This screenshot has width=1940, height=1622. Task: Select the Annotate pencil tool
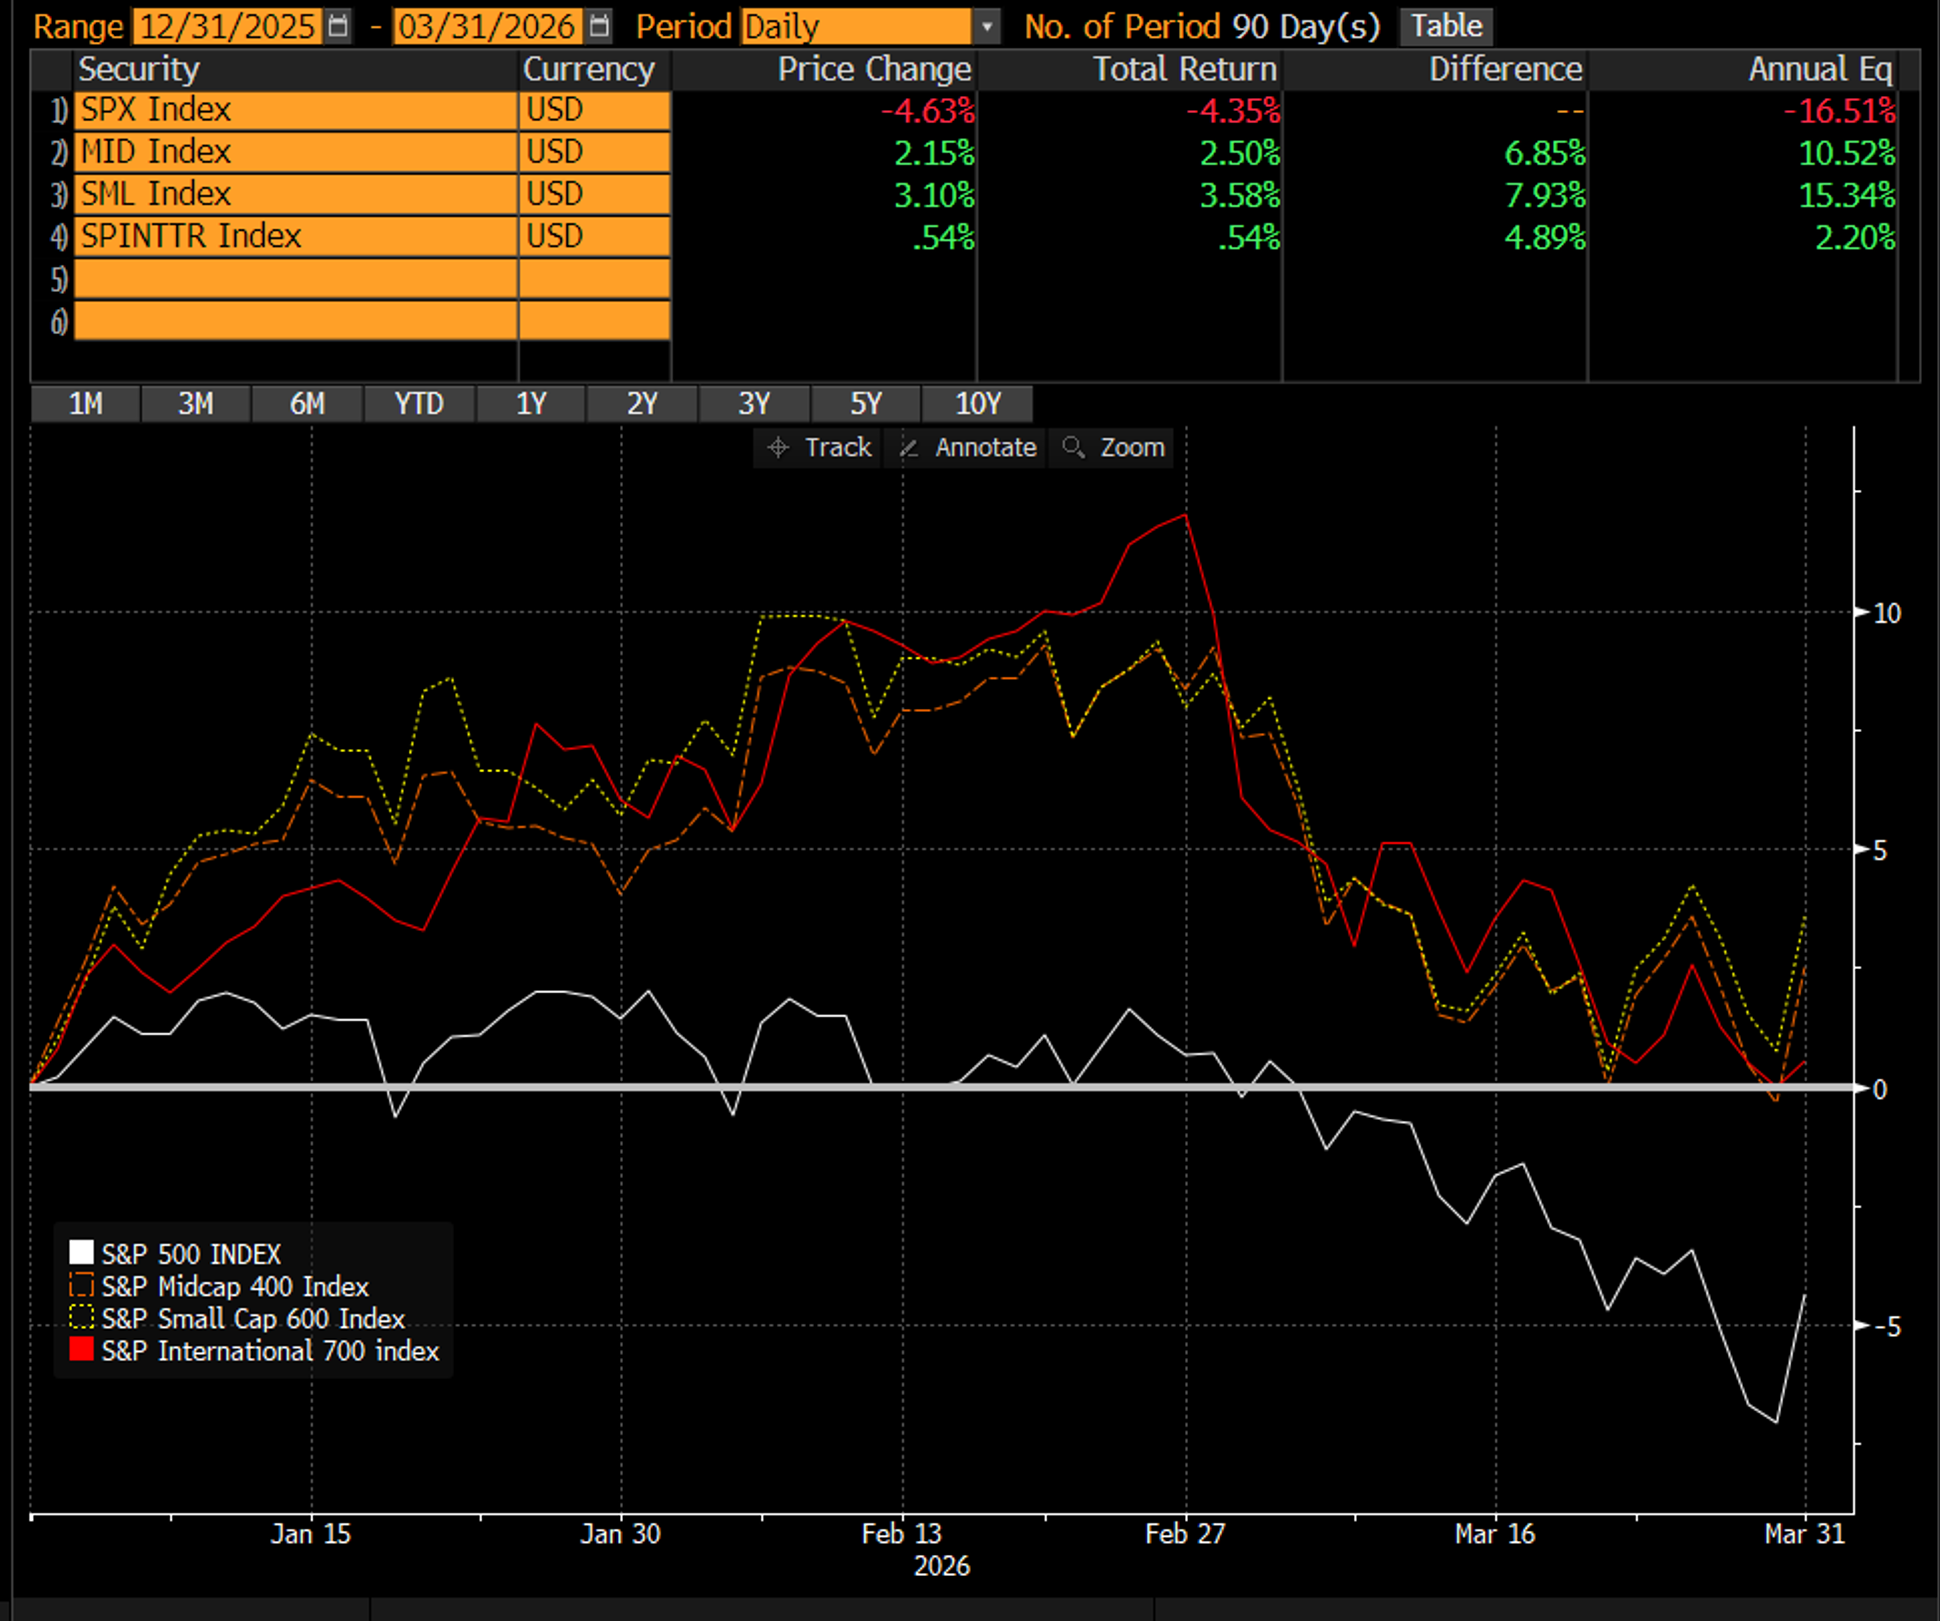point(968,447)
